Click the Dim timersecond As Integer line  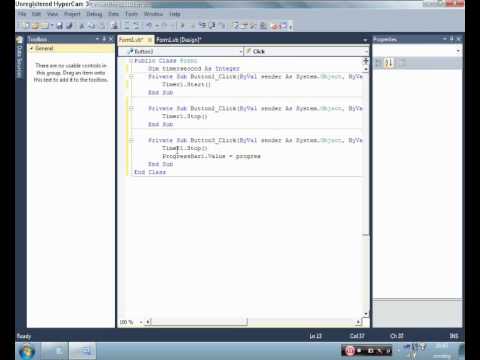[x=194, y=68]
